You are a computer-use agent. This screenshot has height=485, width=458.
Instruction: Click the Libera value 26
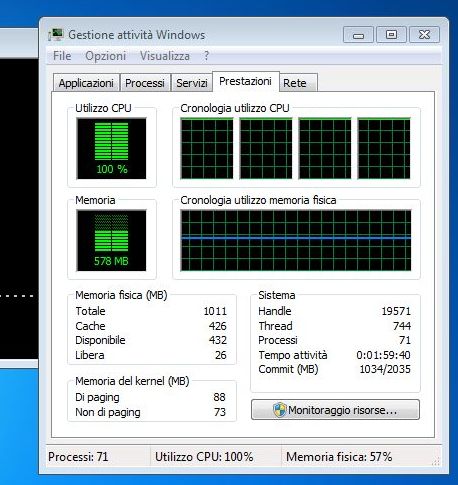click(x=221, y=355)
